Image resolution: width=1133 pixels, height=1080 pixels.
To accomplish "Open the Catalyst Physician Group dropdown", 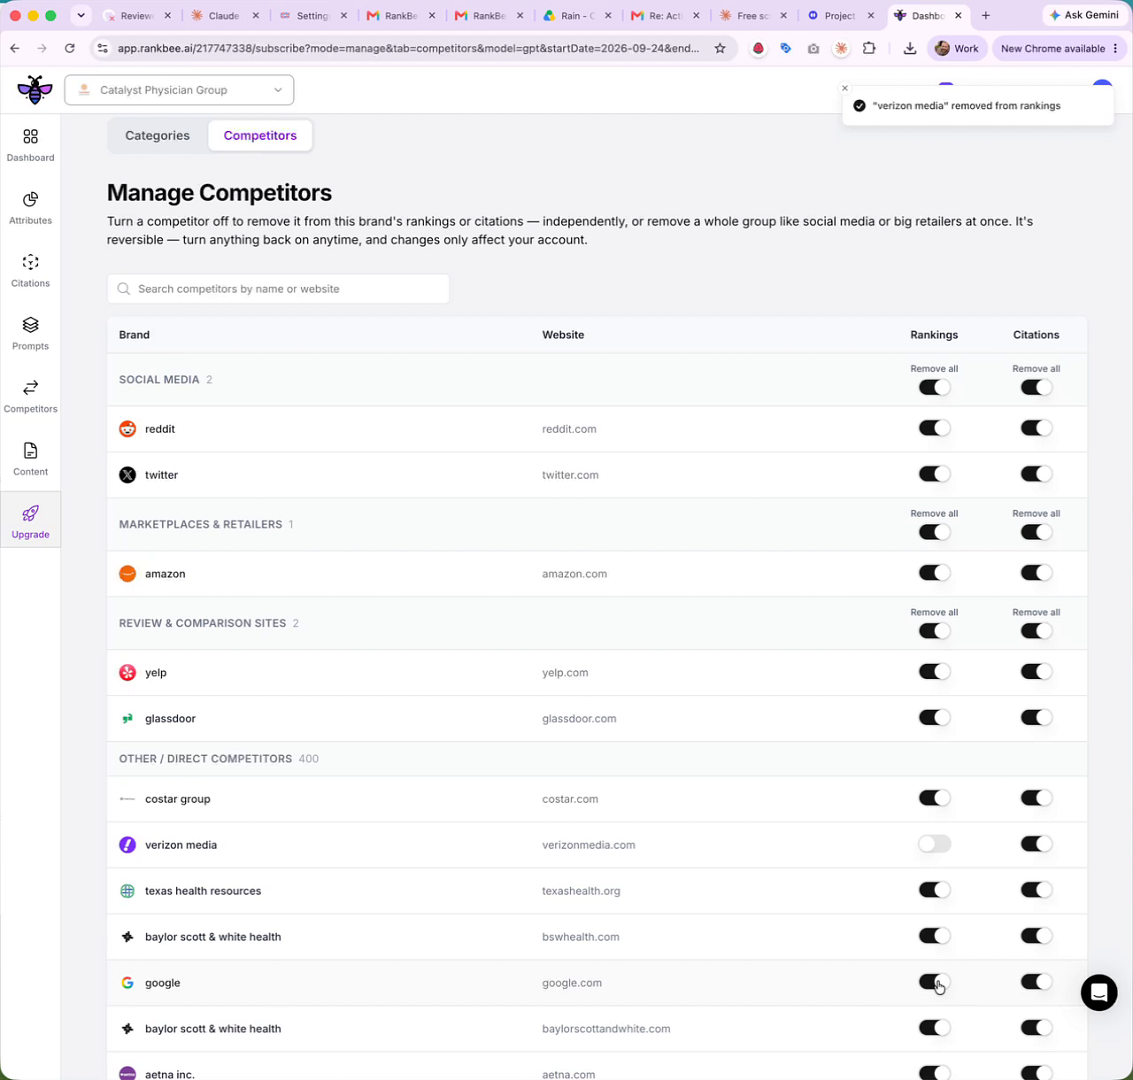I will pyautogui.click(x=179, y=90).
